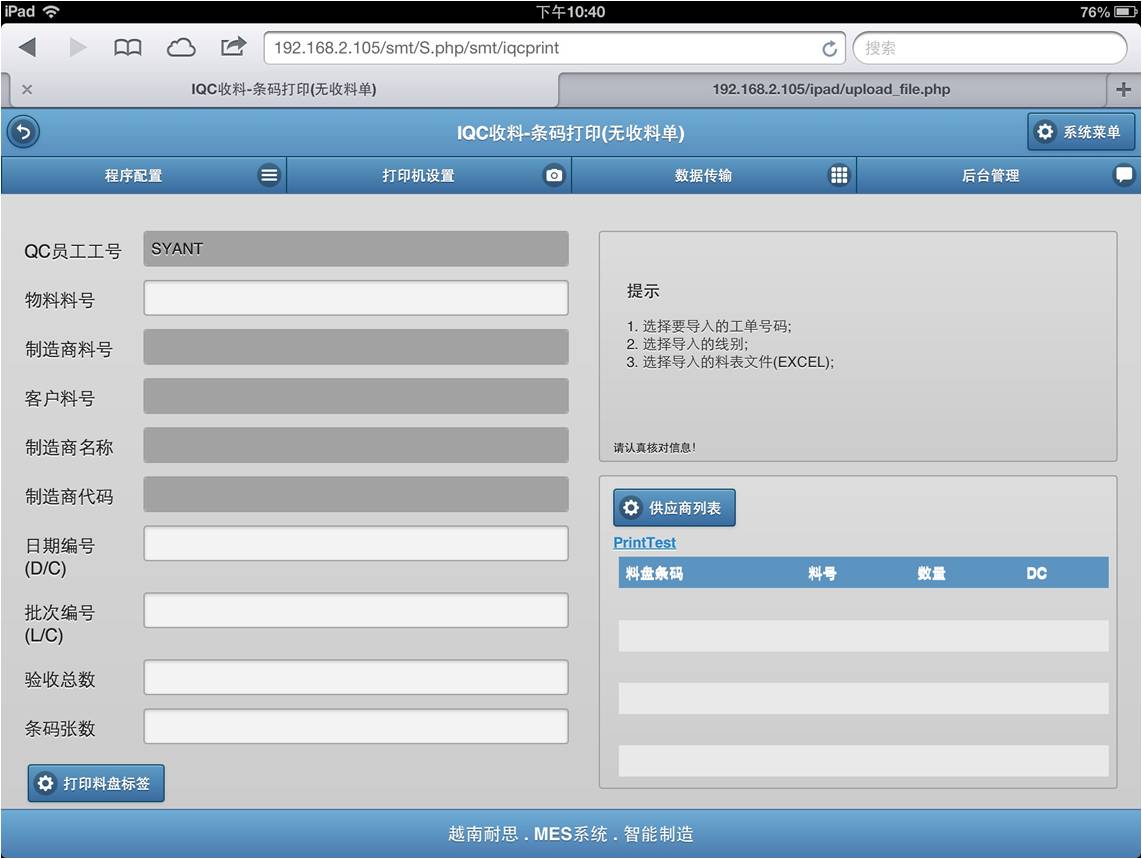Tap the Safari back arrow
Image resolution: width=1142 pixels, height=859 pixels.
click(x=28, y=48)
